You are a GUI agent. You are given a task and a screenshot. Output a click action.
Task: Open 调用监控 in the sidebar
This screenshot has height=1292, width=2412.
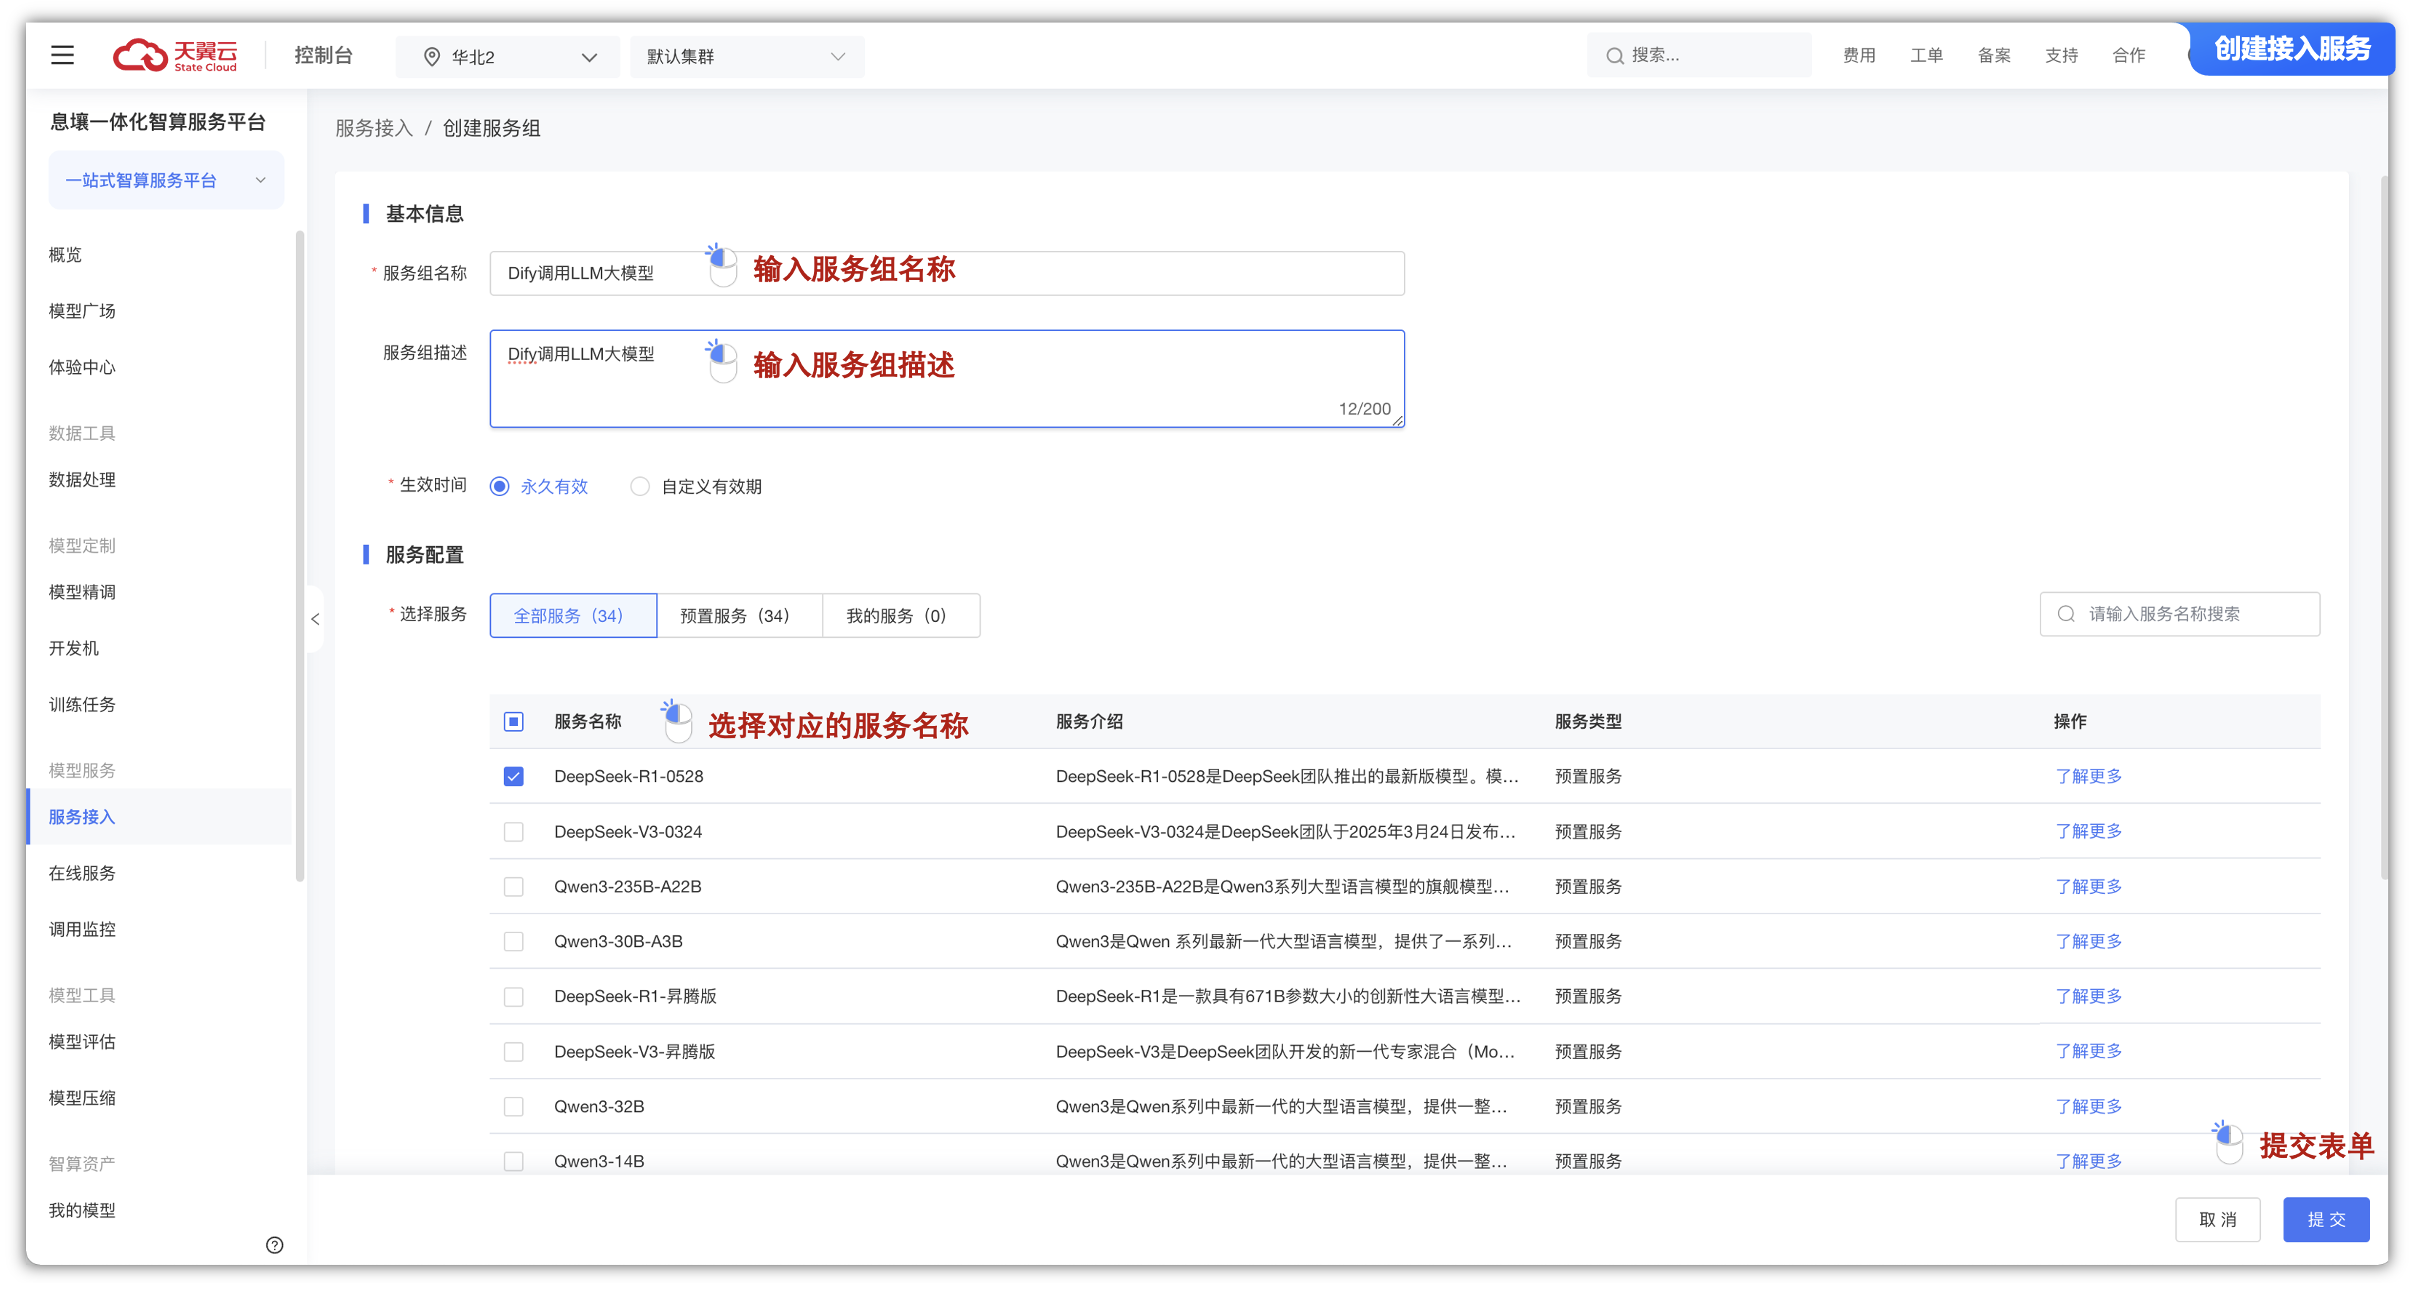click(82, 930)
